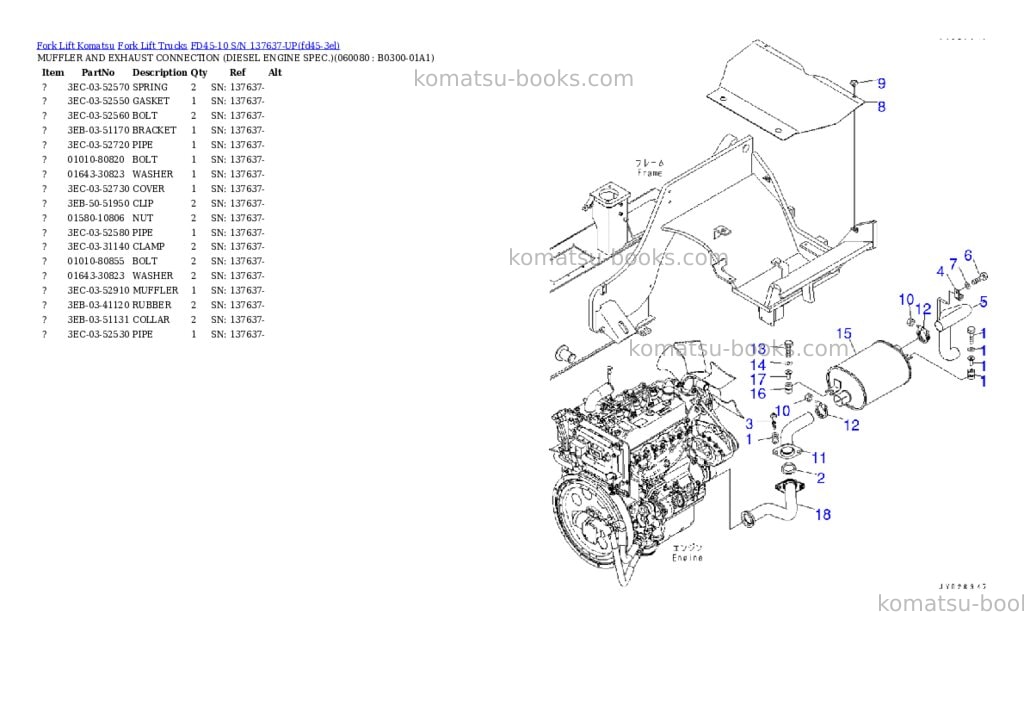Click callout number 13 in diagram
Image resolution: width=1024 pixels, height=725 pixels.
pyautogui.click(x=758, y=349)
